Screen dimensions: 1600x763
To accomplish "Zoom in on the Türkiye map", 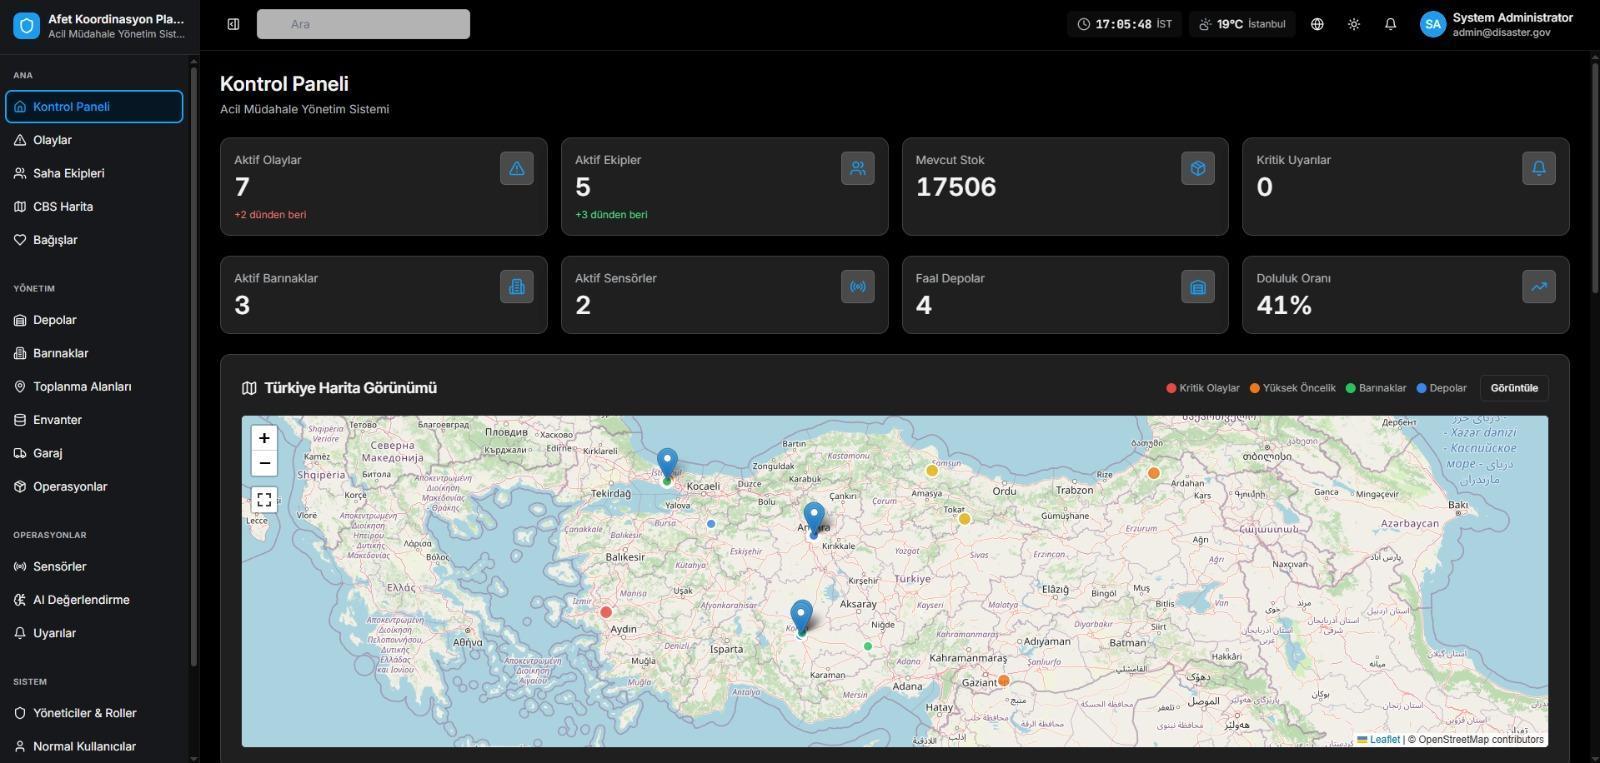I will coord(264,438).
